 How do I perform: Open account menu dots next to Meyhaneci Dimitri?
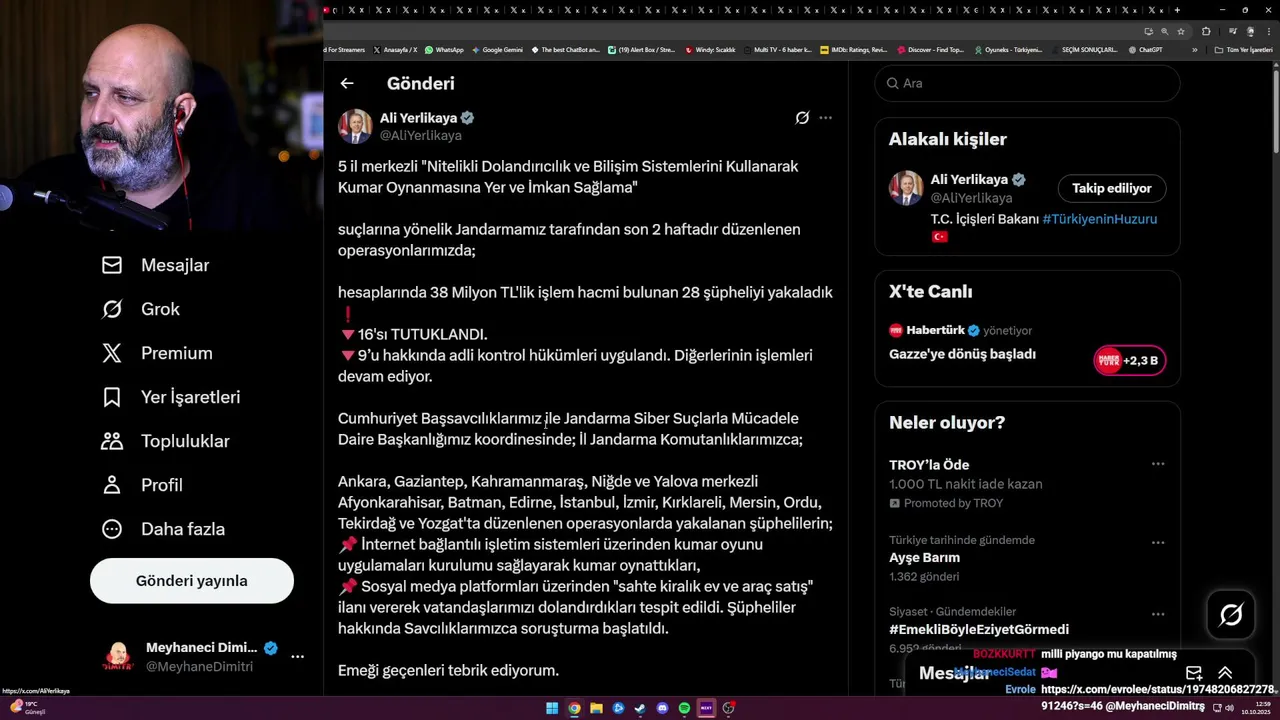(297, 657)
